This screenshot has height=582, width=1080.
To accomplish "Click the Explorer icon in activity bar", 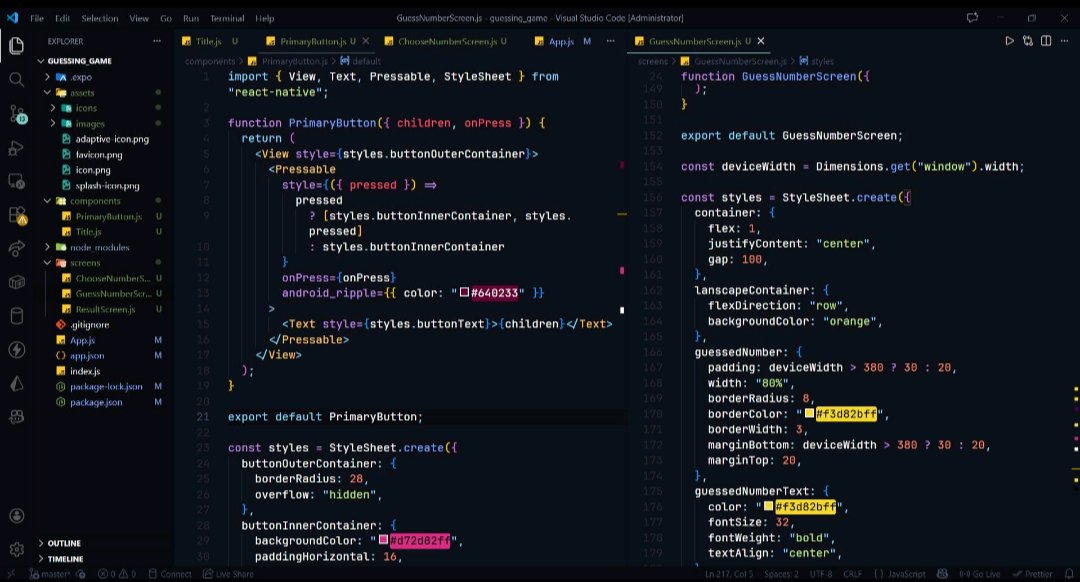I will [15, 45].
